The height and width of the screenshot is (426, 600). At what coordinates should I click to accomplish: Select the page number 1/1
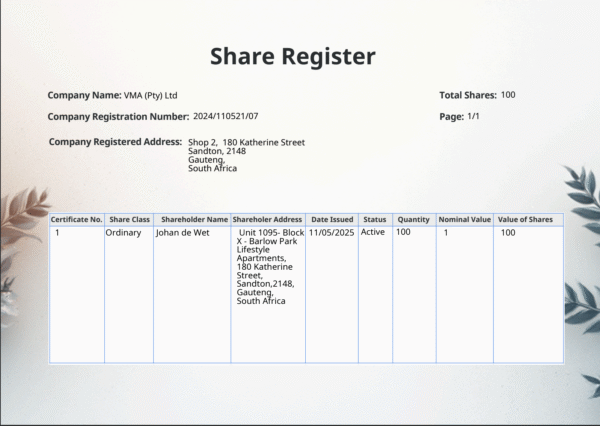pyautogui.click(x=473, y=116)
